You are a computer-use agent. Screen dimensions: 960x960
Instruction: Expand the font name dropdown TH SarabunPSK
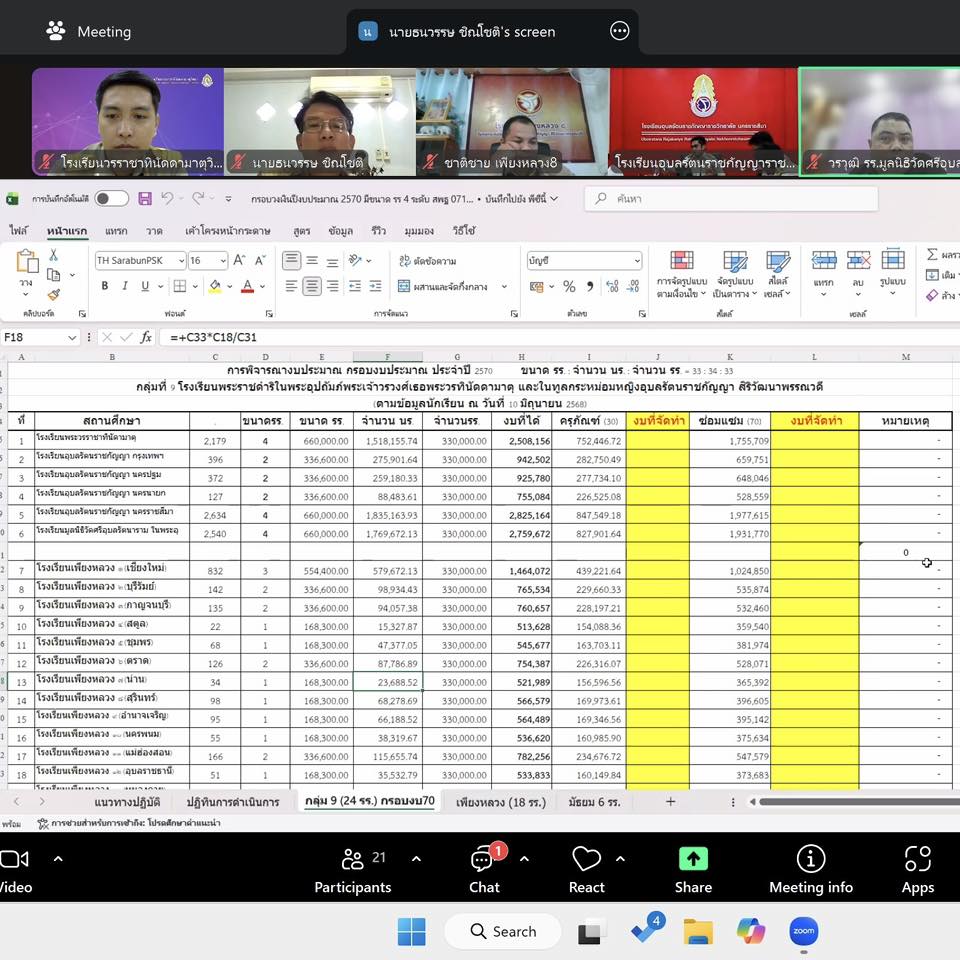point(180,261)
